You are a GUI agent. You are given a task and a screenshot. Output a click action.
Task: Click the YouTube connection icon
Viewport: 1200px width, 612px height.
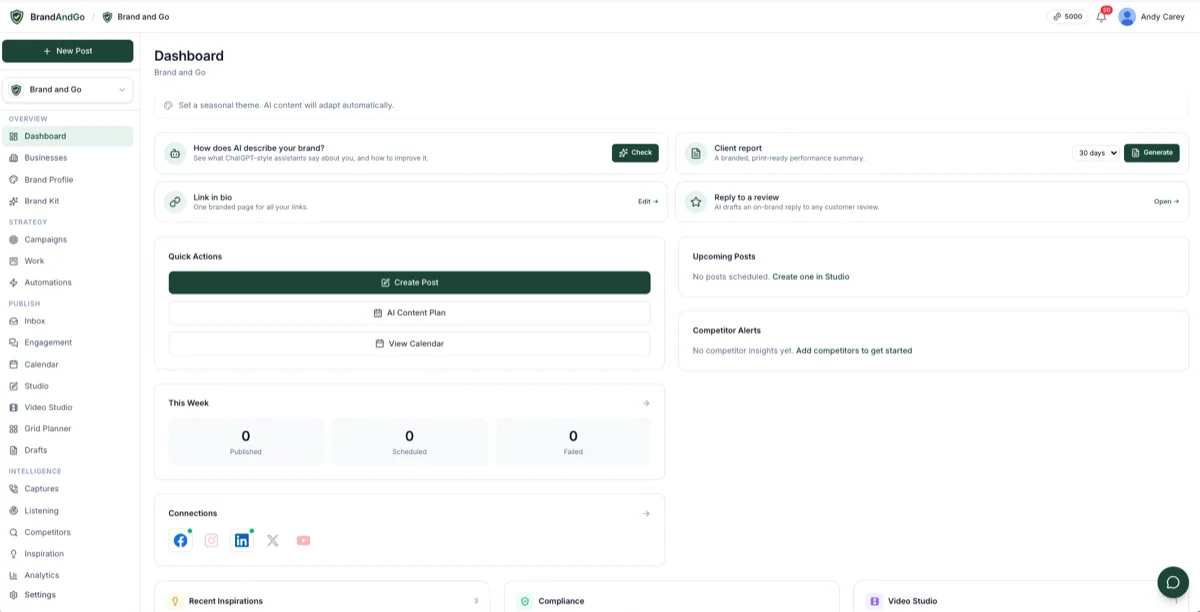(303, 540)
